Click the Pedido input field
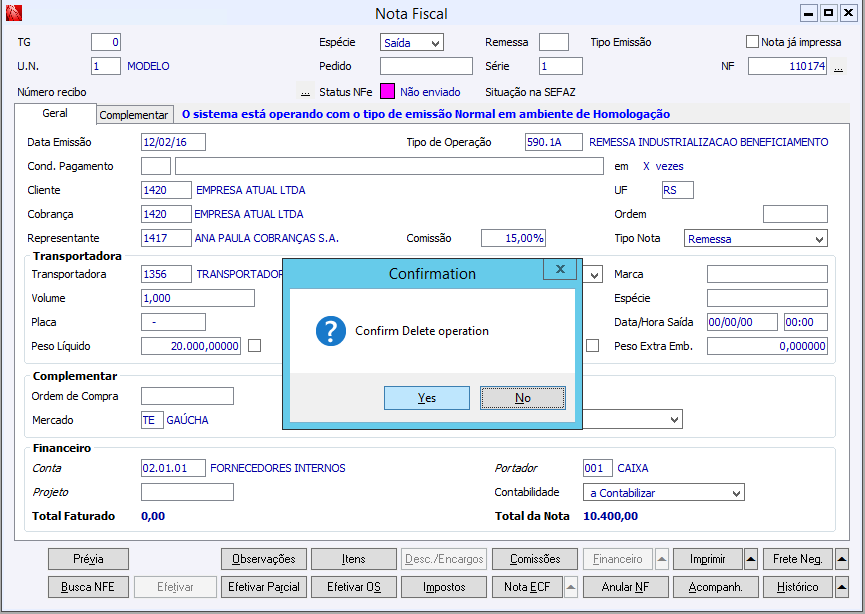Image resolution: width=865 pixels, height=614 pixels. 426,66
